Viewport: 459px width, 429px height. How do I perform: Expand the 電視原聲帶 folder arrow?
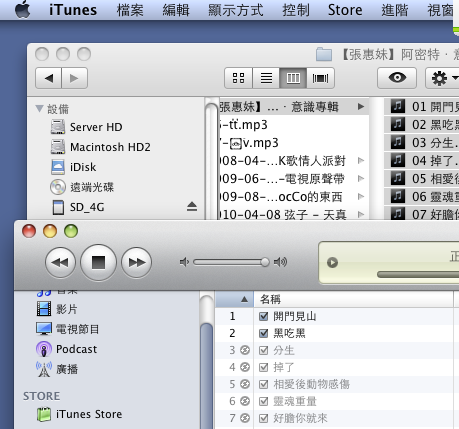(x=361, y=179)
